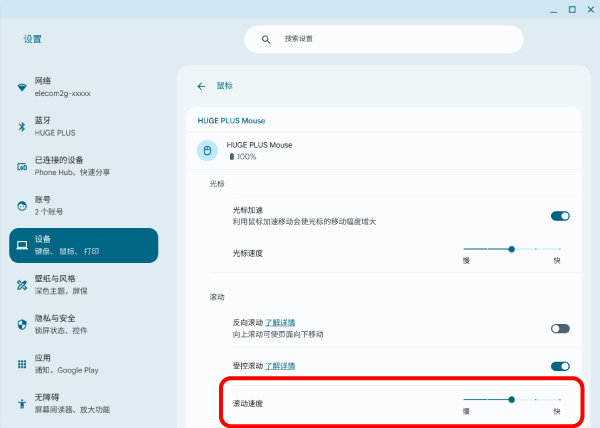The image size is (600, 428).
Task: Turn off the 受控滚动 toggle
Action: [x=560, y=366]
